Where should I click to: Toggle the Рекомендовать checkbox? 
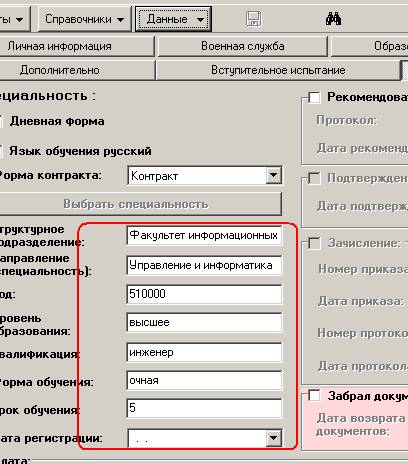coord(314,97)
